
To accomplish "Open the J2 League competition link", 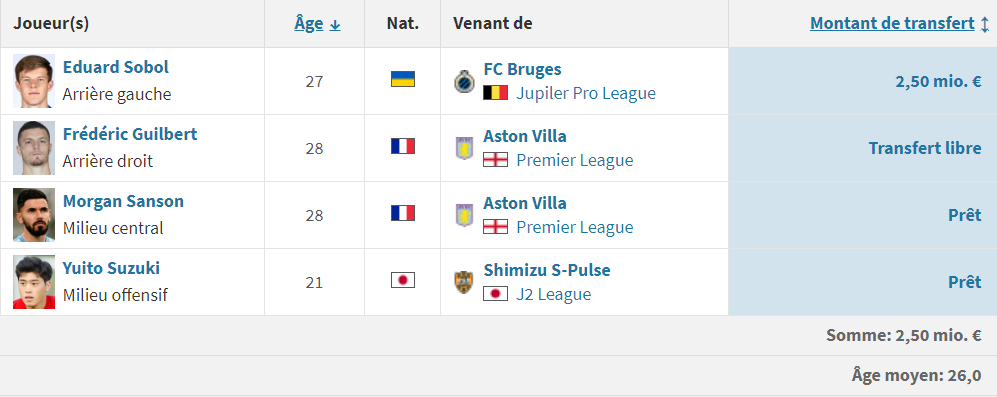I will pos(553,294).
